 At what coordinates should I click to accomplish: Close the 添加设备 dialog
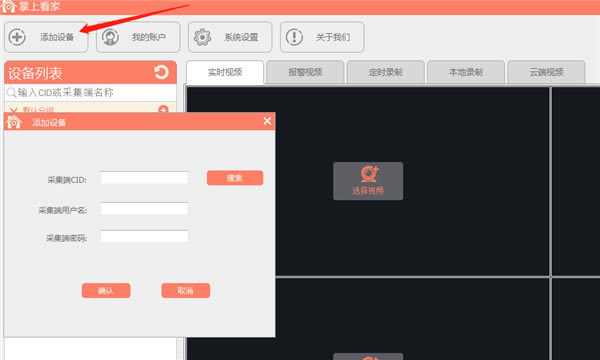pos(267,121)
